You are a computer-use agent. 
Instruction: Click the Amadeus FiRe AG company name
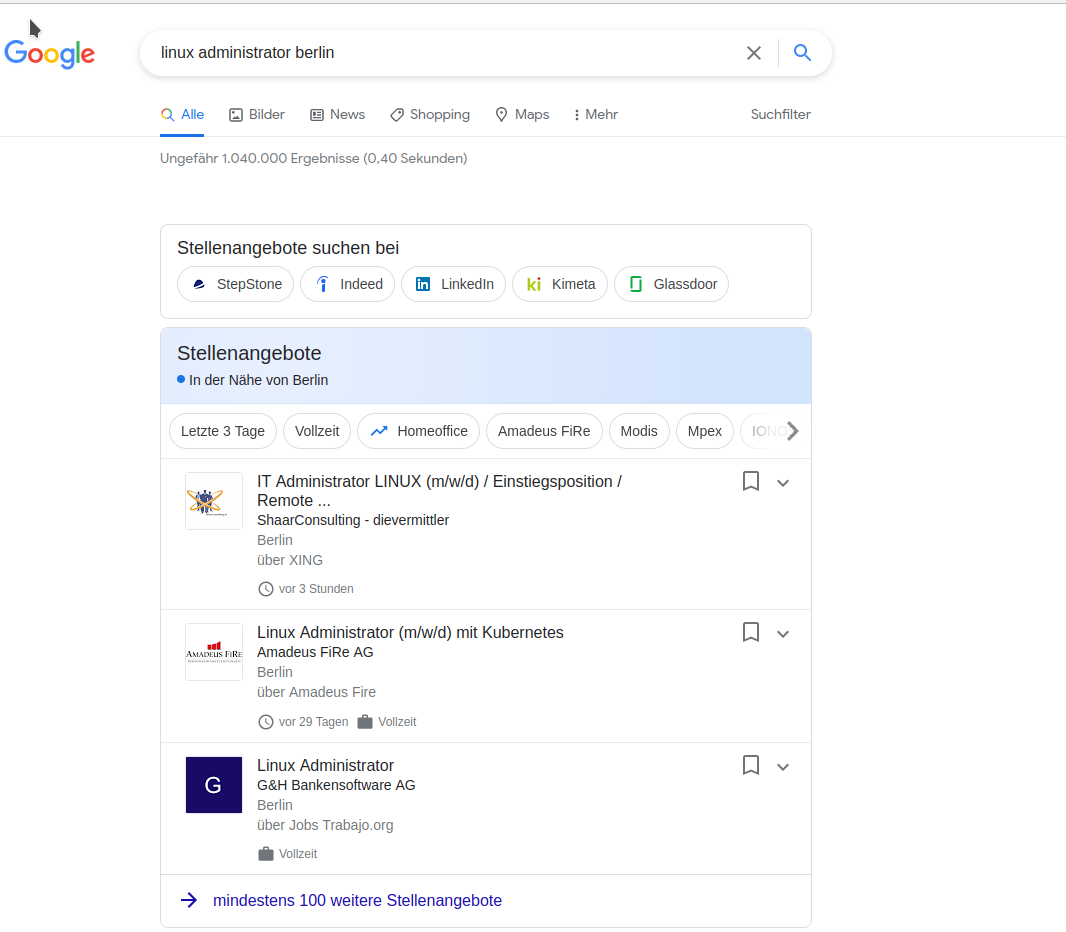click(x=315, y=652)
